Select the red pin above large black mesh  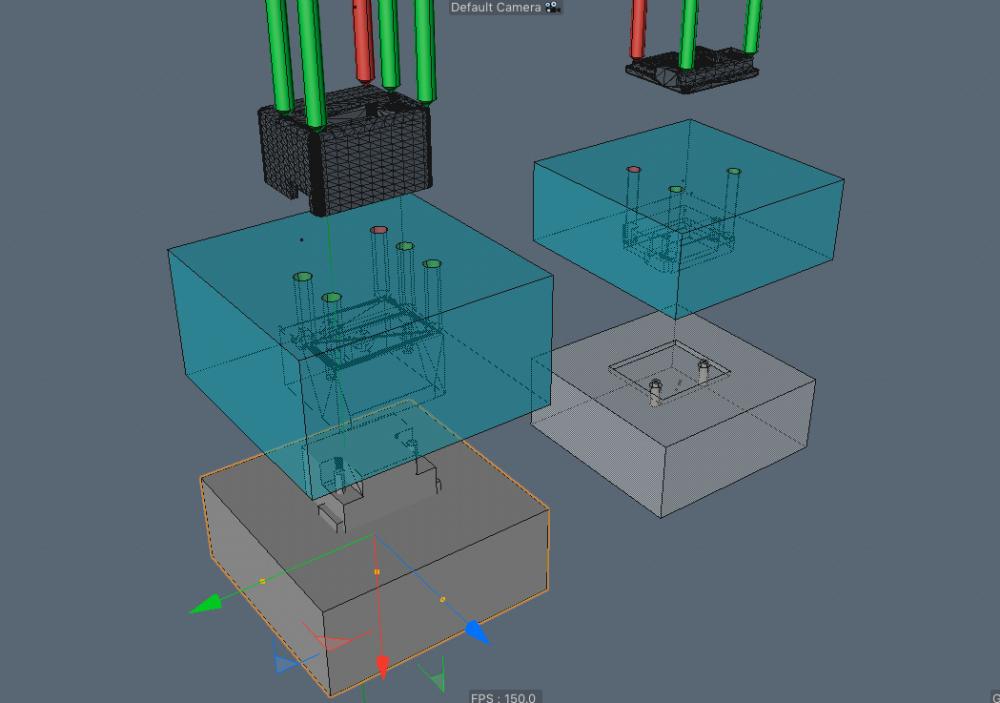coord(362,40)
